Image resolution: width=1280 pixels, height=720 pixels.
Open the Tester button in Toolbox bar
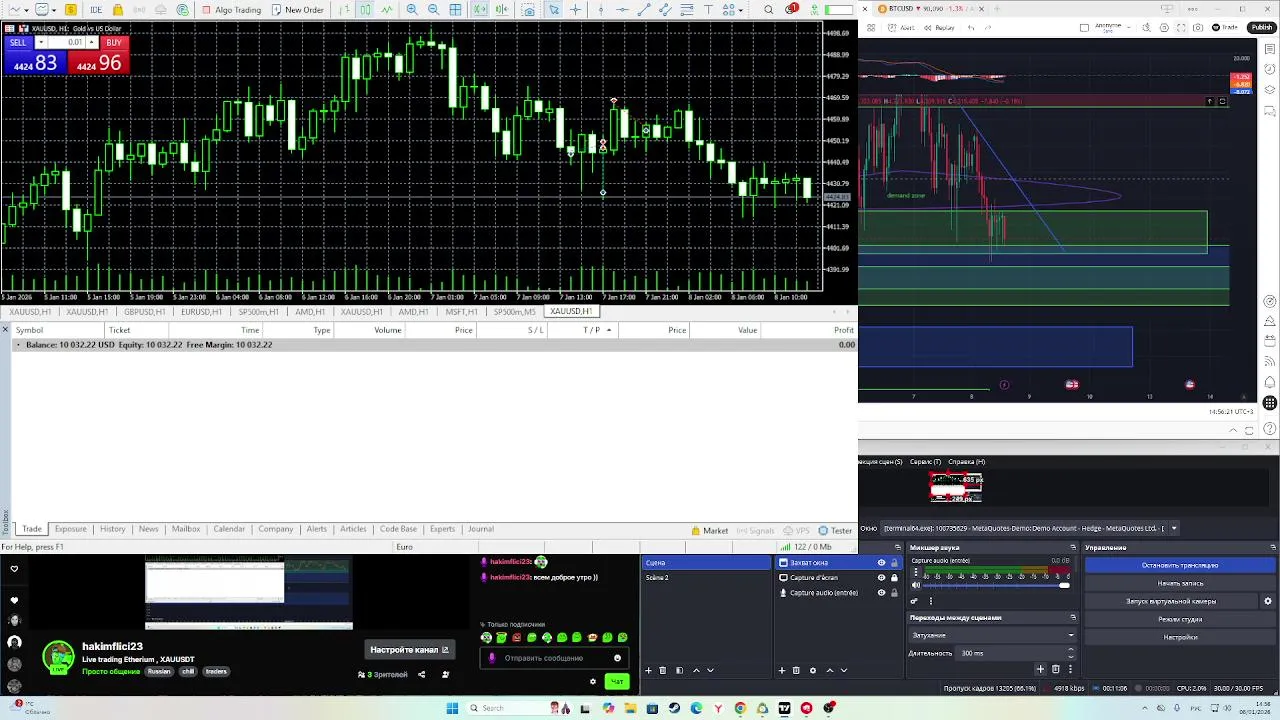tap(836, 531)
